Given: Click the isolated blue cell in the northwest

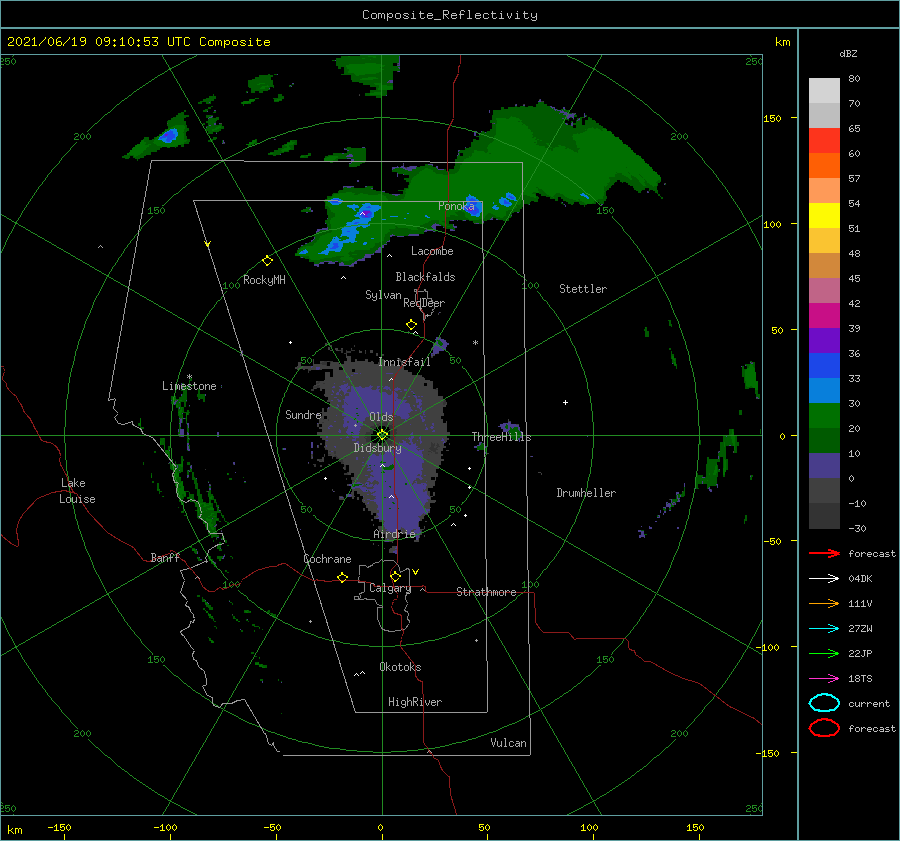Looking at the screenshot, I should tap(169, 135).
